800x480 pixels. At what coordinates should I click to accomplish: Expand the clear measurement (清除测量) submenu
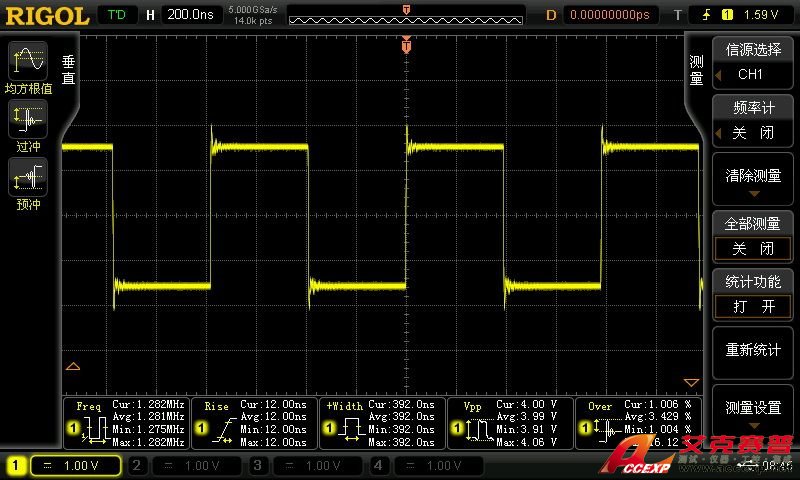click(754, 180)
